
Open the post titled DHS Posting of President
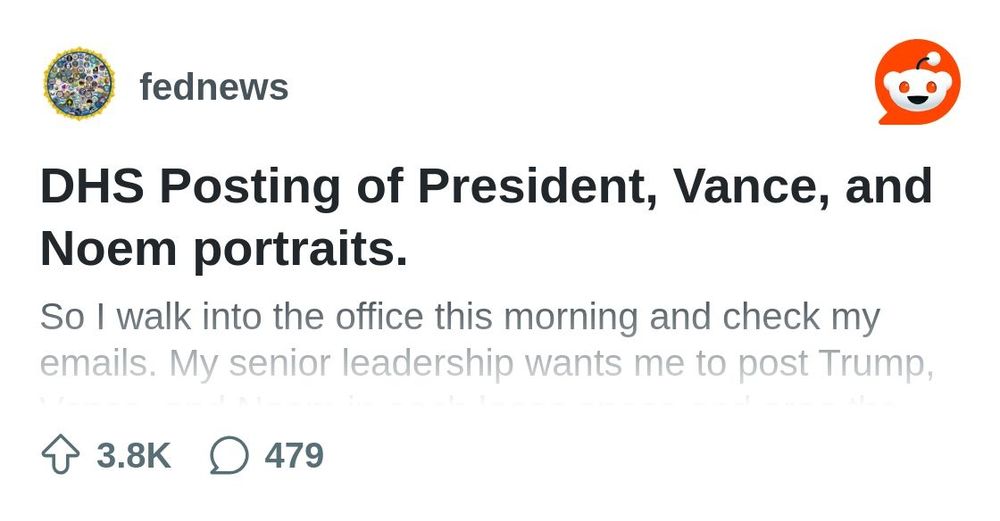pyautogui.click(x=486, y=217)
